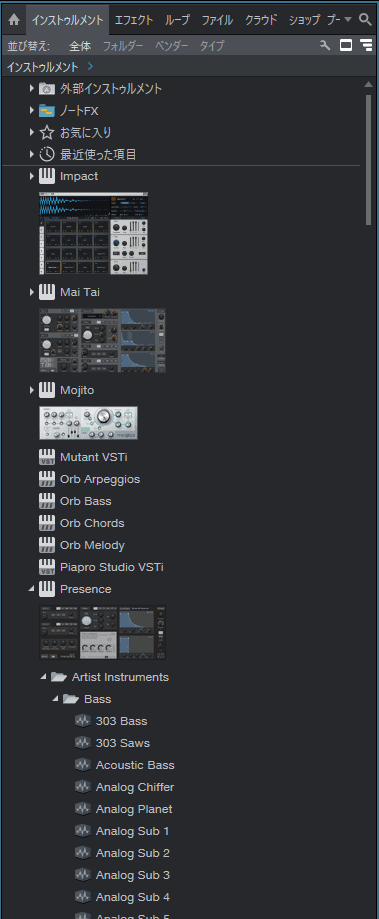Switch to the エフェクト tab
The image size is (379, 919).
[x=134, y=20]
